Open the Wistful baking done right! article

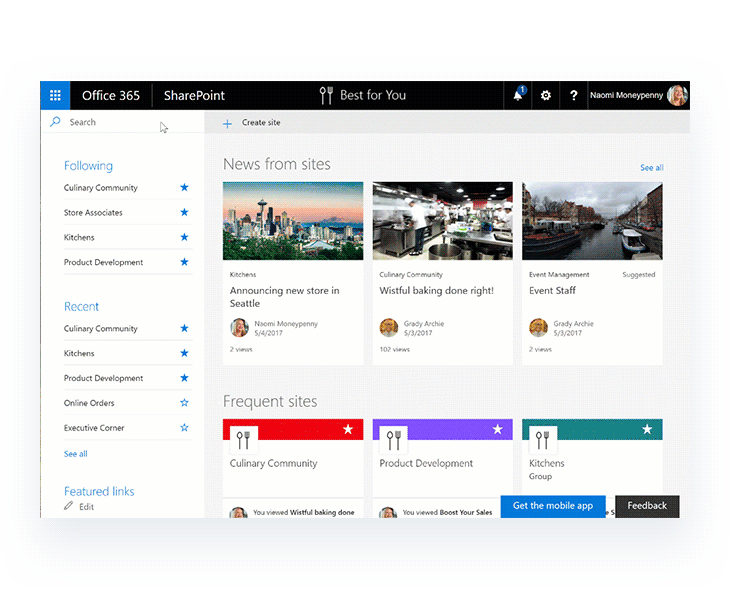tap(436, 290)
